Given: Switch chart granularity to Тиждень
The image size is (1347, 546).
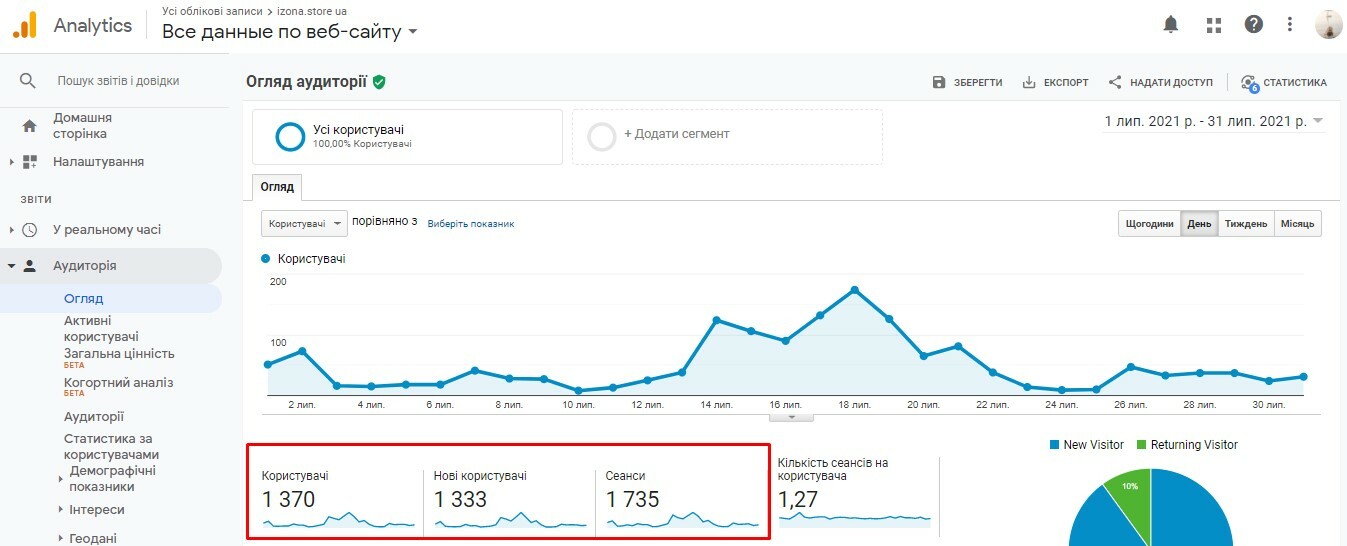Looking at the screenshot, I should [1246, 224].
